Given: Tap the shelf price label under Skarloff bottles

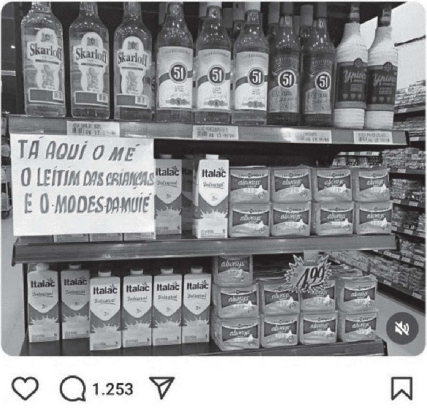Looking at the screenshot, I should click(x=93, y=129).
